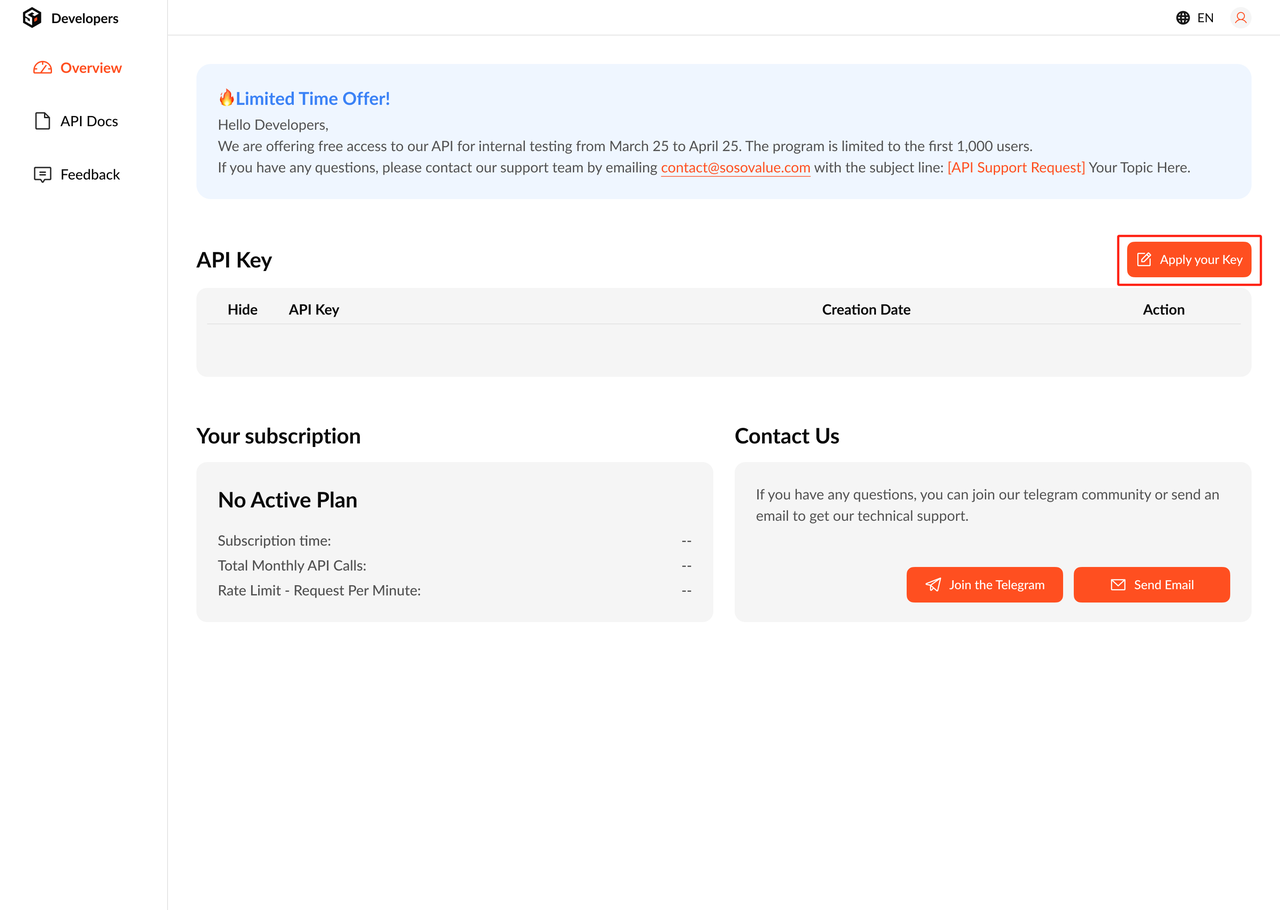Image resolution: width=1280 pixels, height=910 pixels.
Task: Click the API Docs document icon
Action: (42, 121)
